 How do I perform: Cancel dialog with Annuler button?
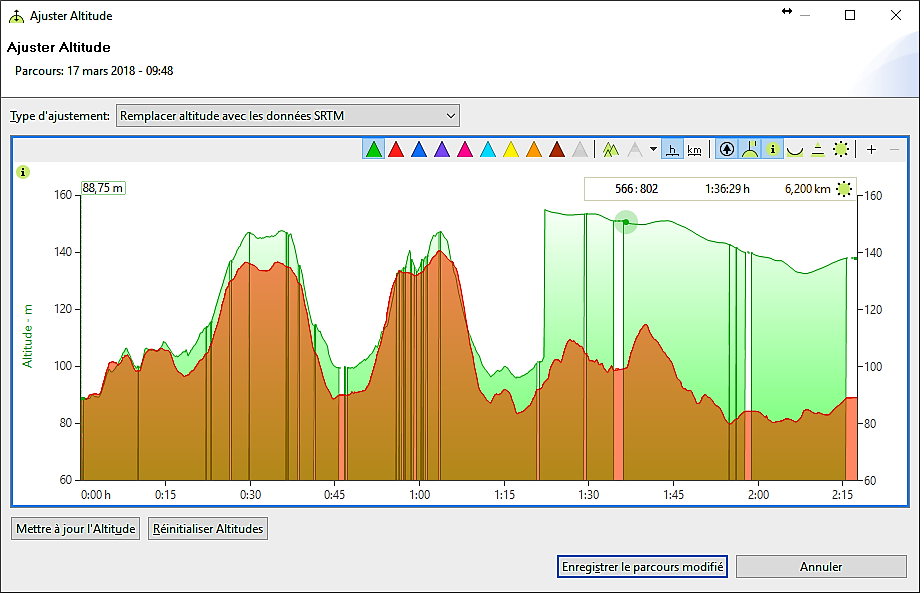[821, 567]
